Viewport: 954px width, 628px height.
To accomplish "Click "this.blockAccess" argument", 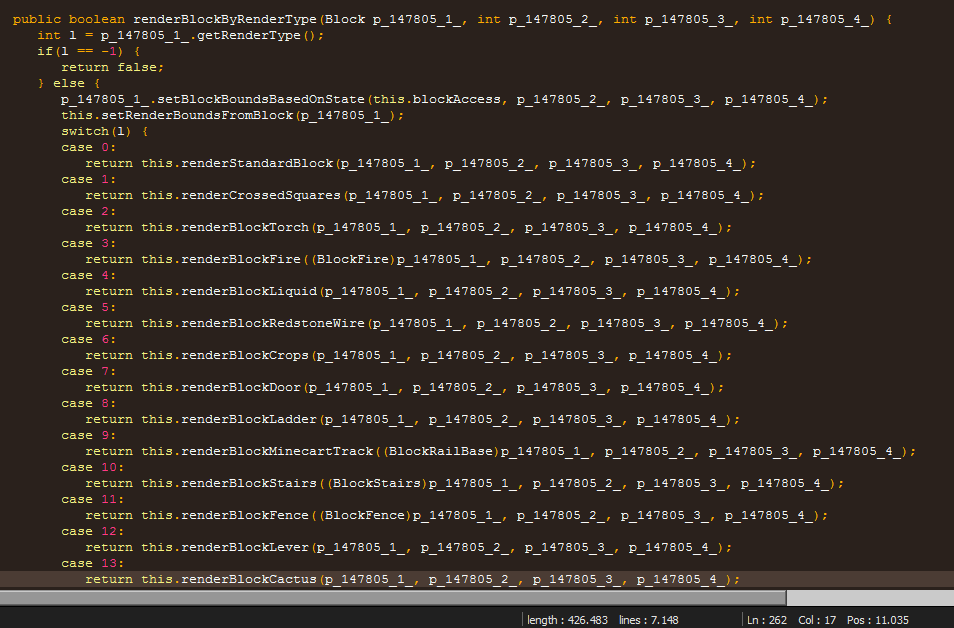I will 437,99.
